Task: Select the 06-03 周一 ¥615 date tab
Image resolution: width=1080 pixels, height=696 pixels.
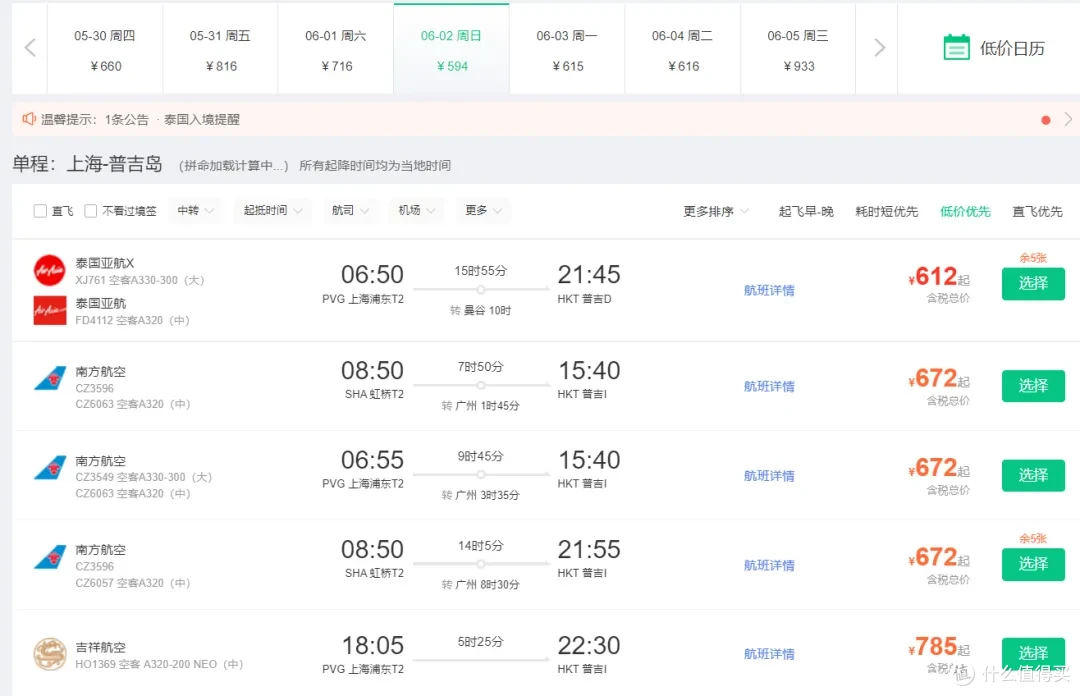Action: pos(567,48)
